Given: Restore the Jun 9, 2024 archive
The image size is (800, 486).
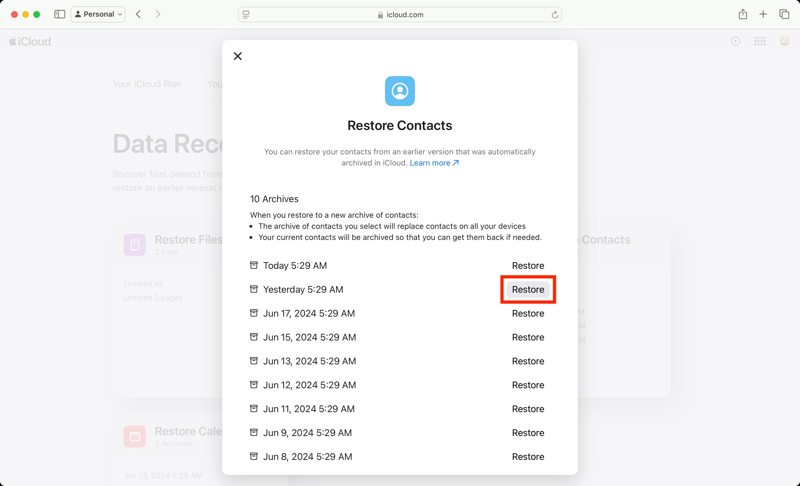Looking at the screenshot, I should coord(528,433).
